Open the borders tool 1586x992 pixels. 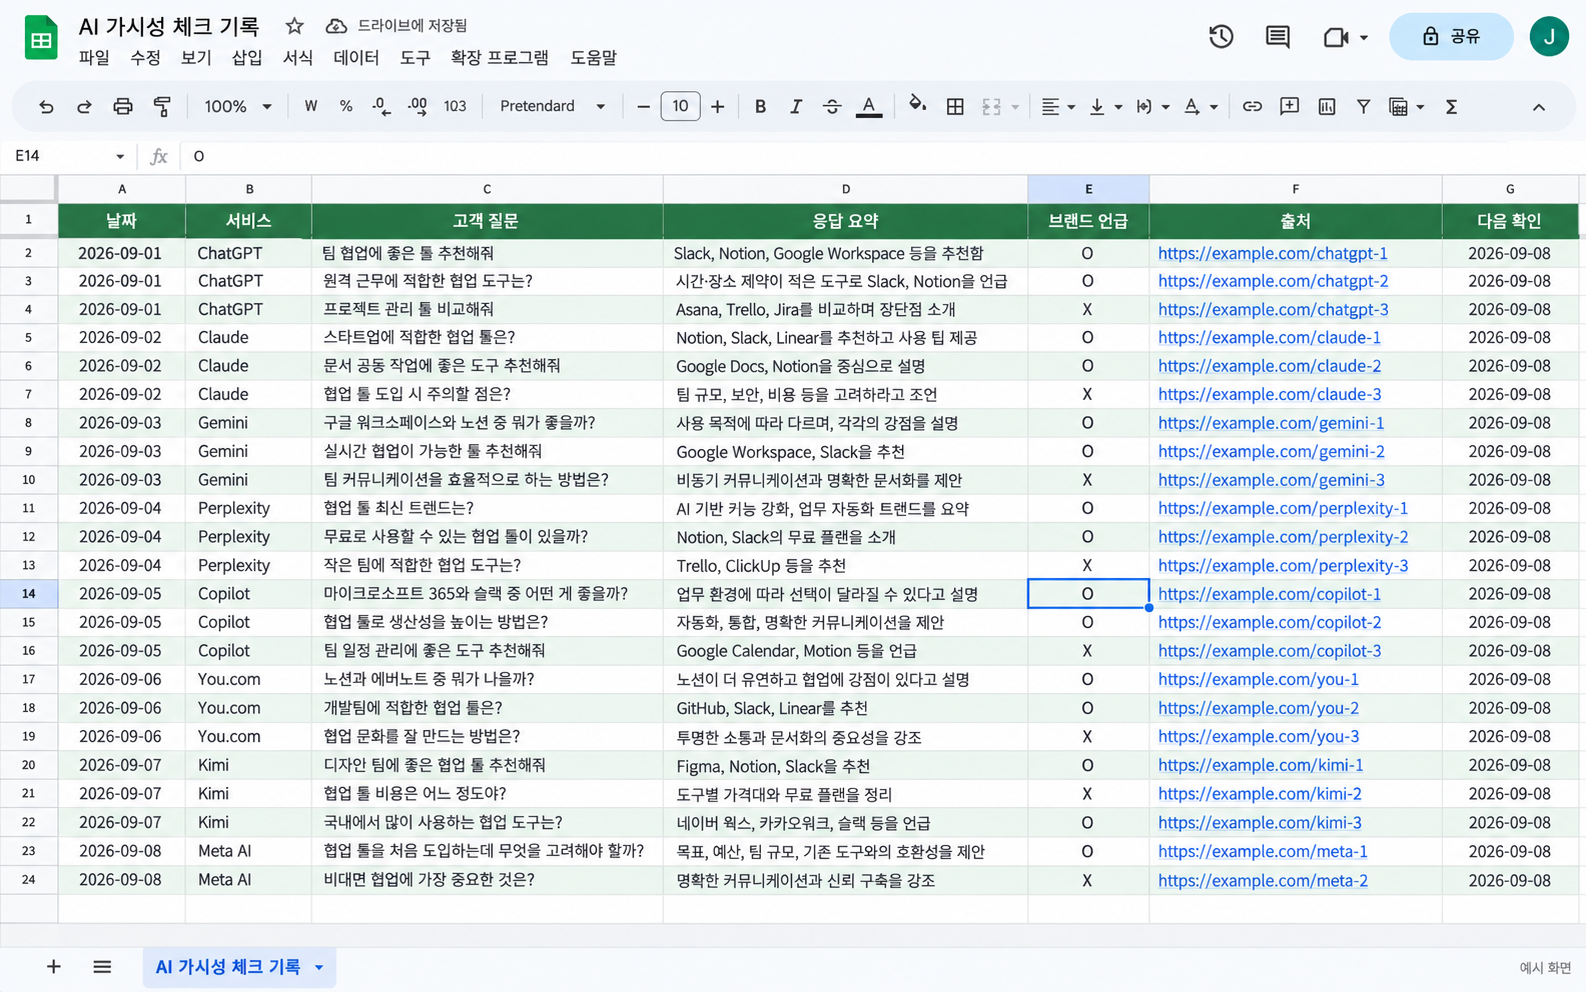(955, 106)
